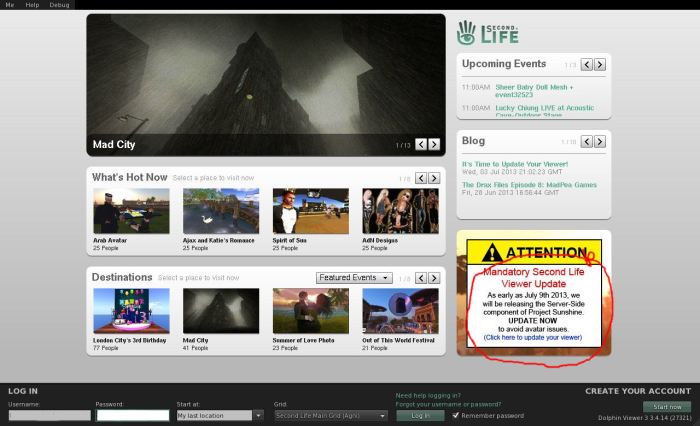Screen dimensions: 700x426
Task: Show previous Destinations page
Action: (421, 278)
